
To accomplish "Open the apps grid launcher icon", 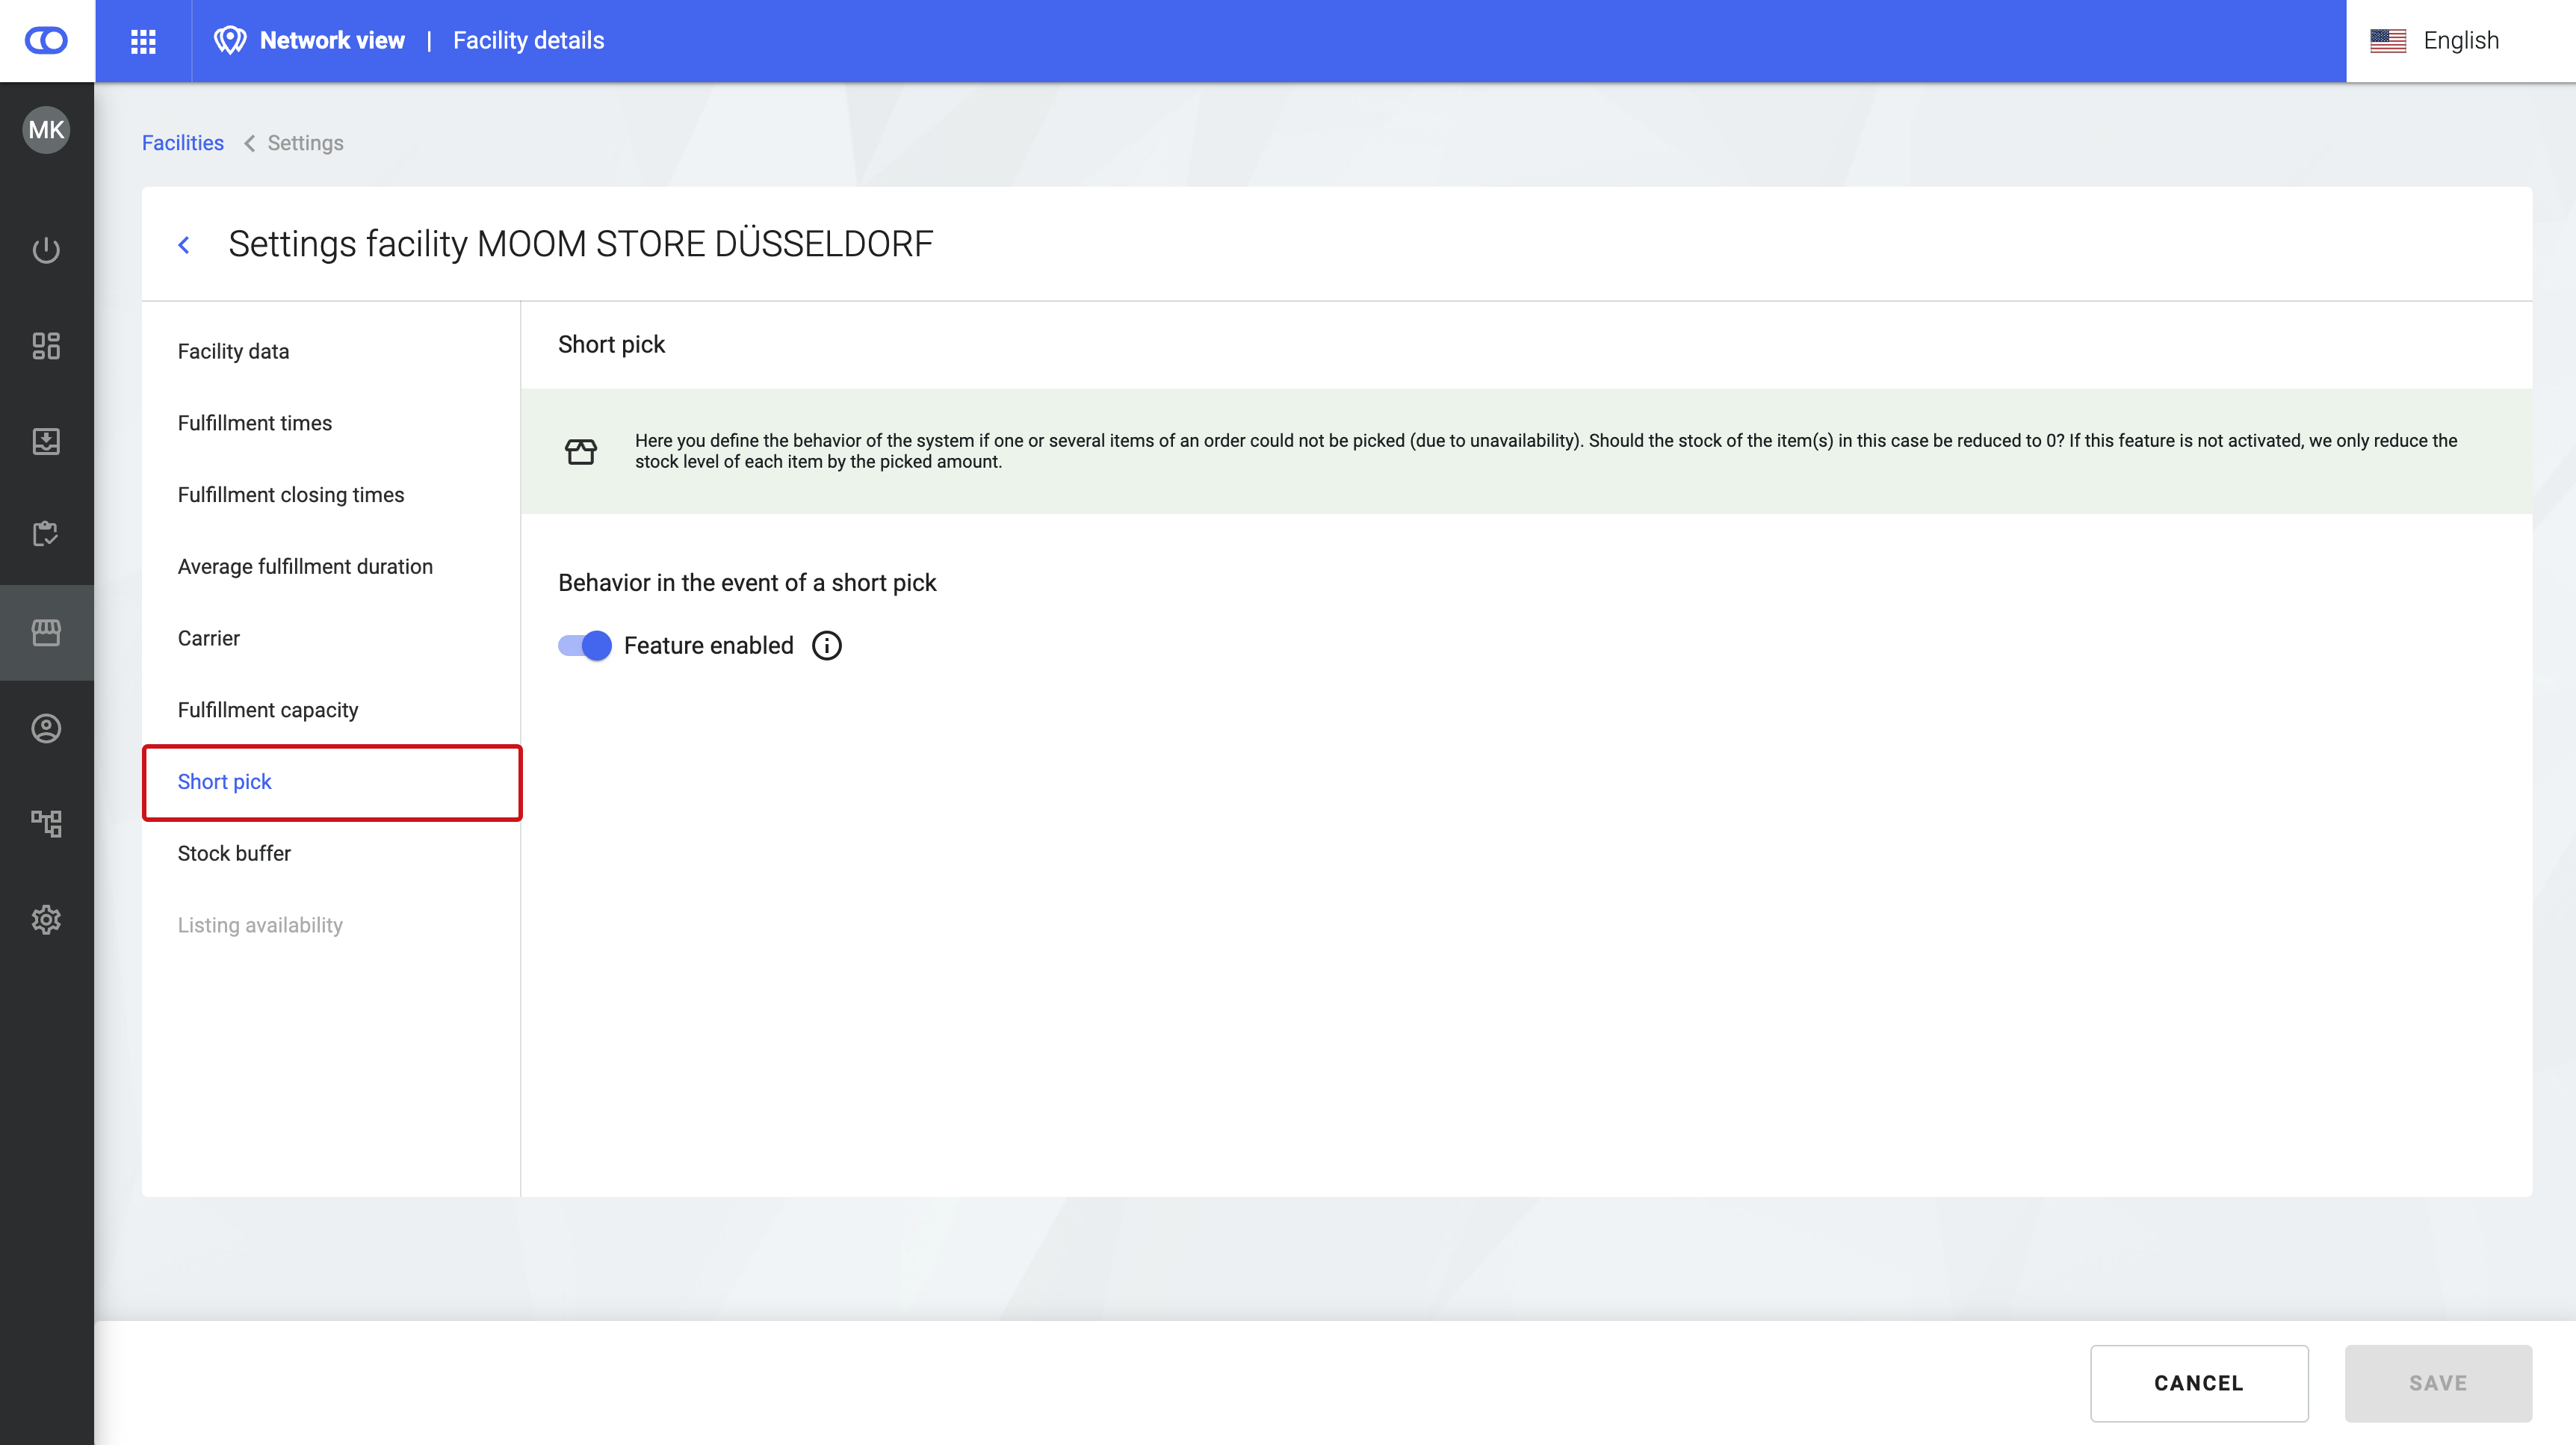I will pyautogui.click(x=143, y=41).
